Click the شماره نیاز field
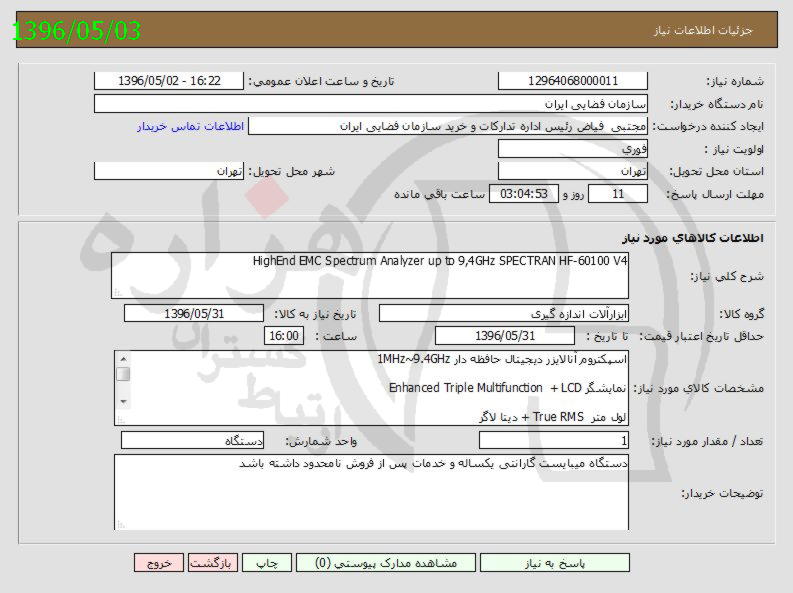 pos(572,81)
